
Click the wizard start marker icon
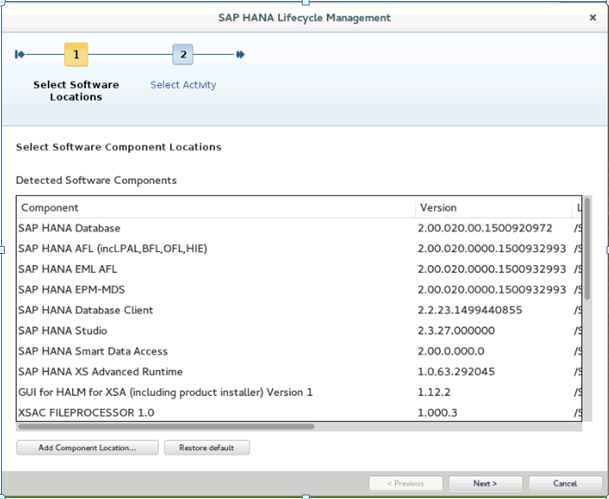(19, 55)
